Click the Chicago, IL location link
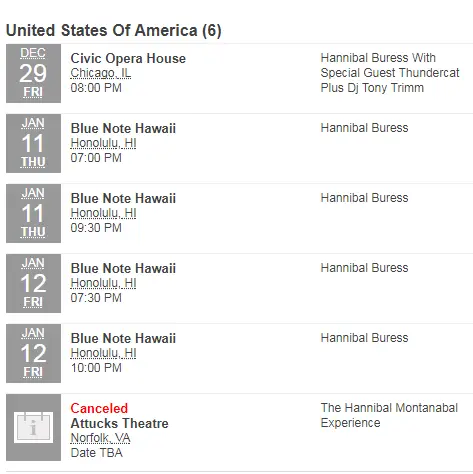 [101, 73]
